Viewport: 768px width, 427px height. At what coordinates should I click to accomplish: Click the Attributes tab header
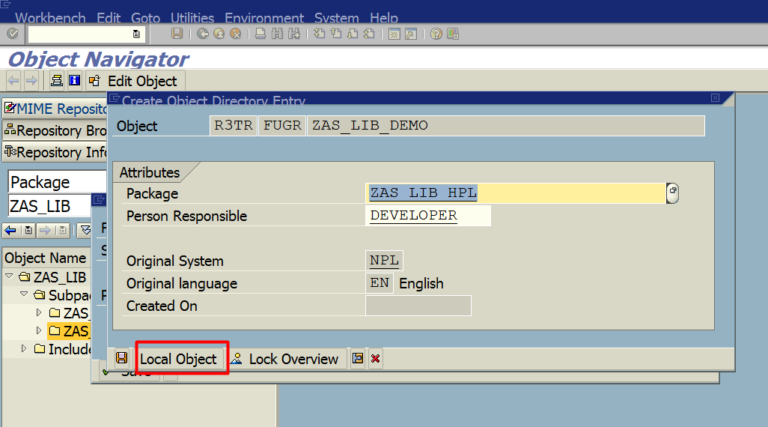click(x=149, y=172)
